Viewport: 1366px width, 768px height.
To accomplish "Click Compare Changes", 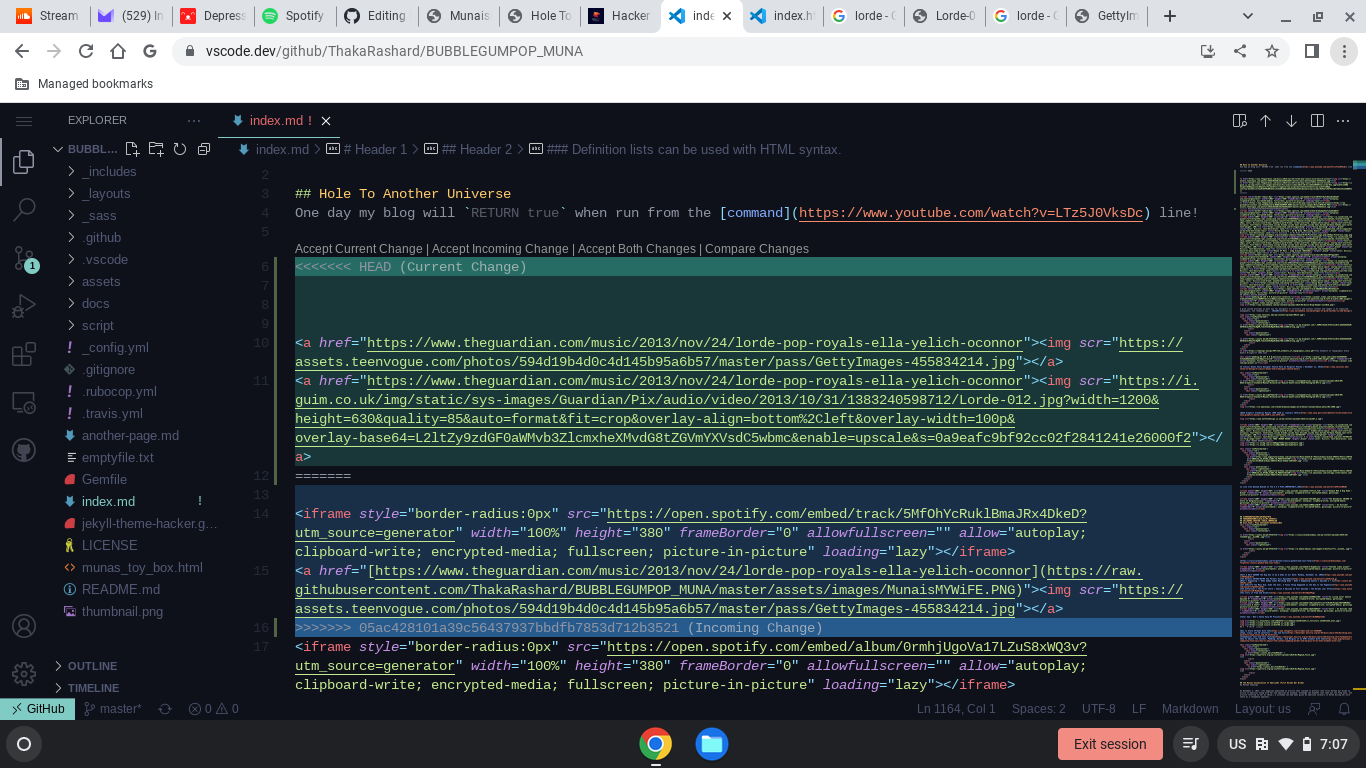I will 757,249.
